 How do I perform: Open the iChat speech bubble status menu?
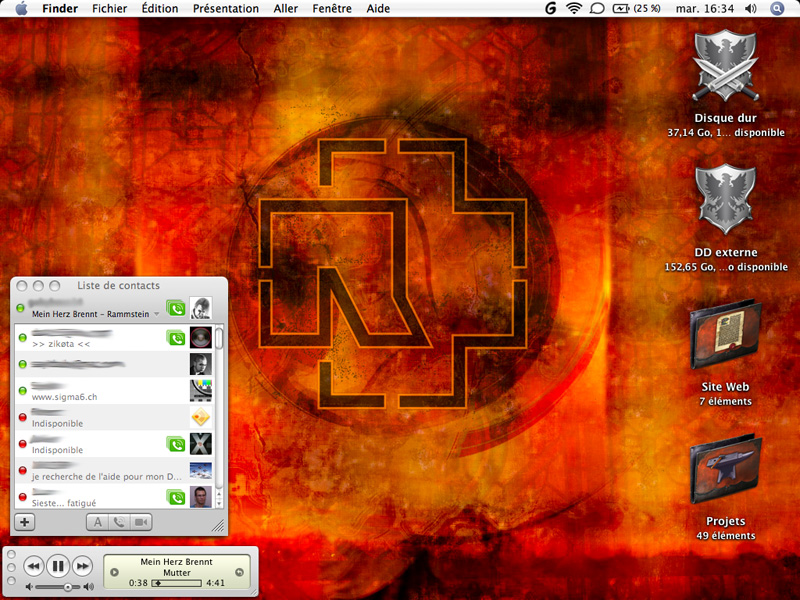(596, 9)
